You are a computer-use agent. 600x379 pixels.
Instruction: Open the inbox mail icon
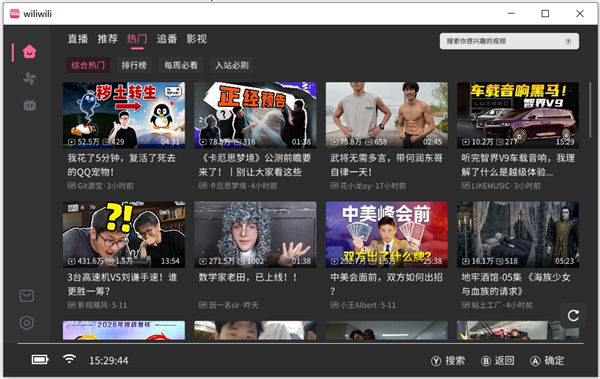pos(27,296)
